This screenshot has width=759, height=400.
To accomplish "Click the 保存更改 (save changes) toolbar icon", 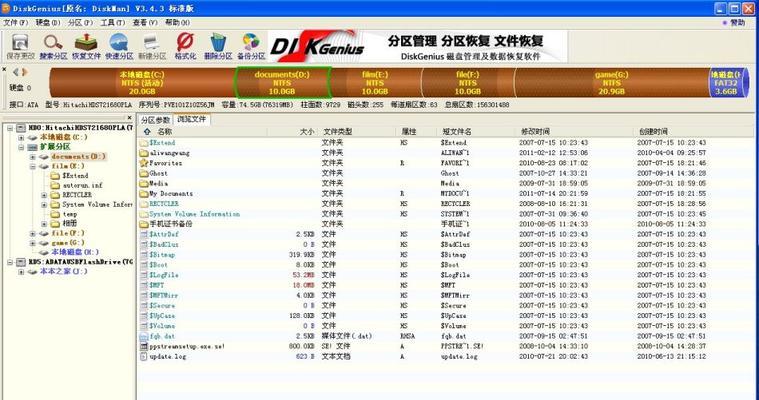I will click(20, 46).
